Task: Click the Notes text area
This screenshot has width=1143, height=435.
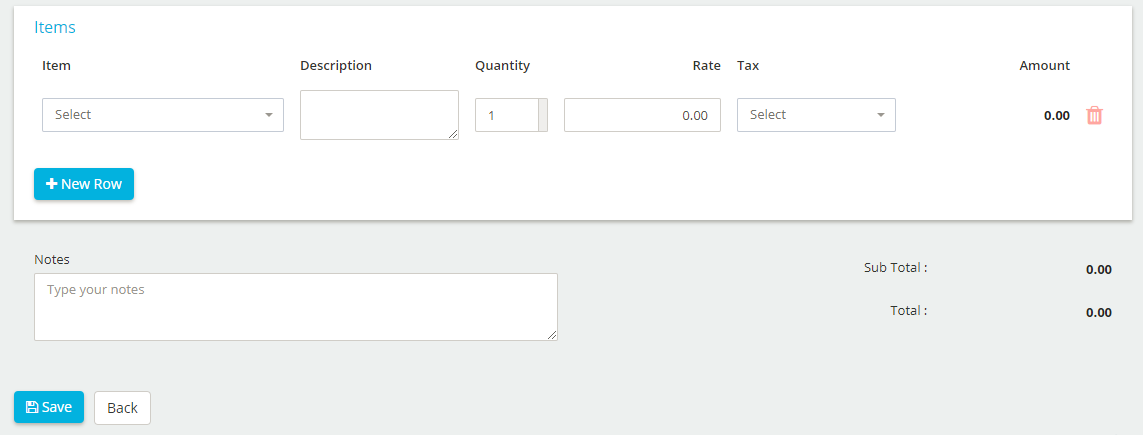Action: (296, 307)
